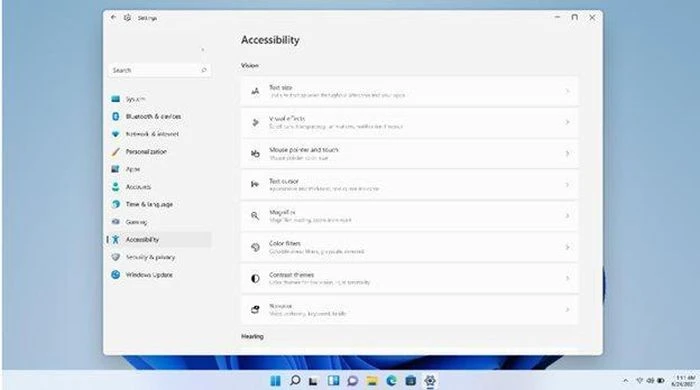Open the System category icon
This screenshot has height=390, width=700.
click(x=116, y=99)
